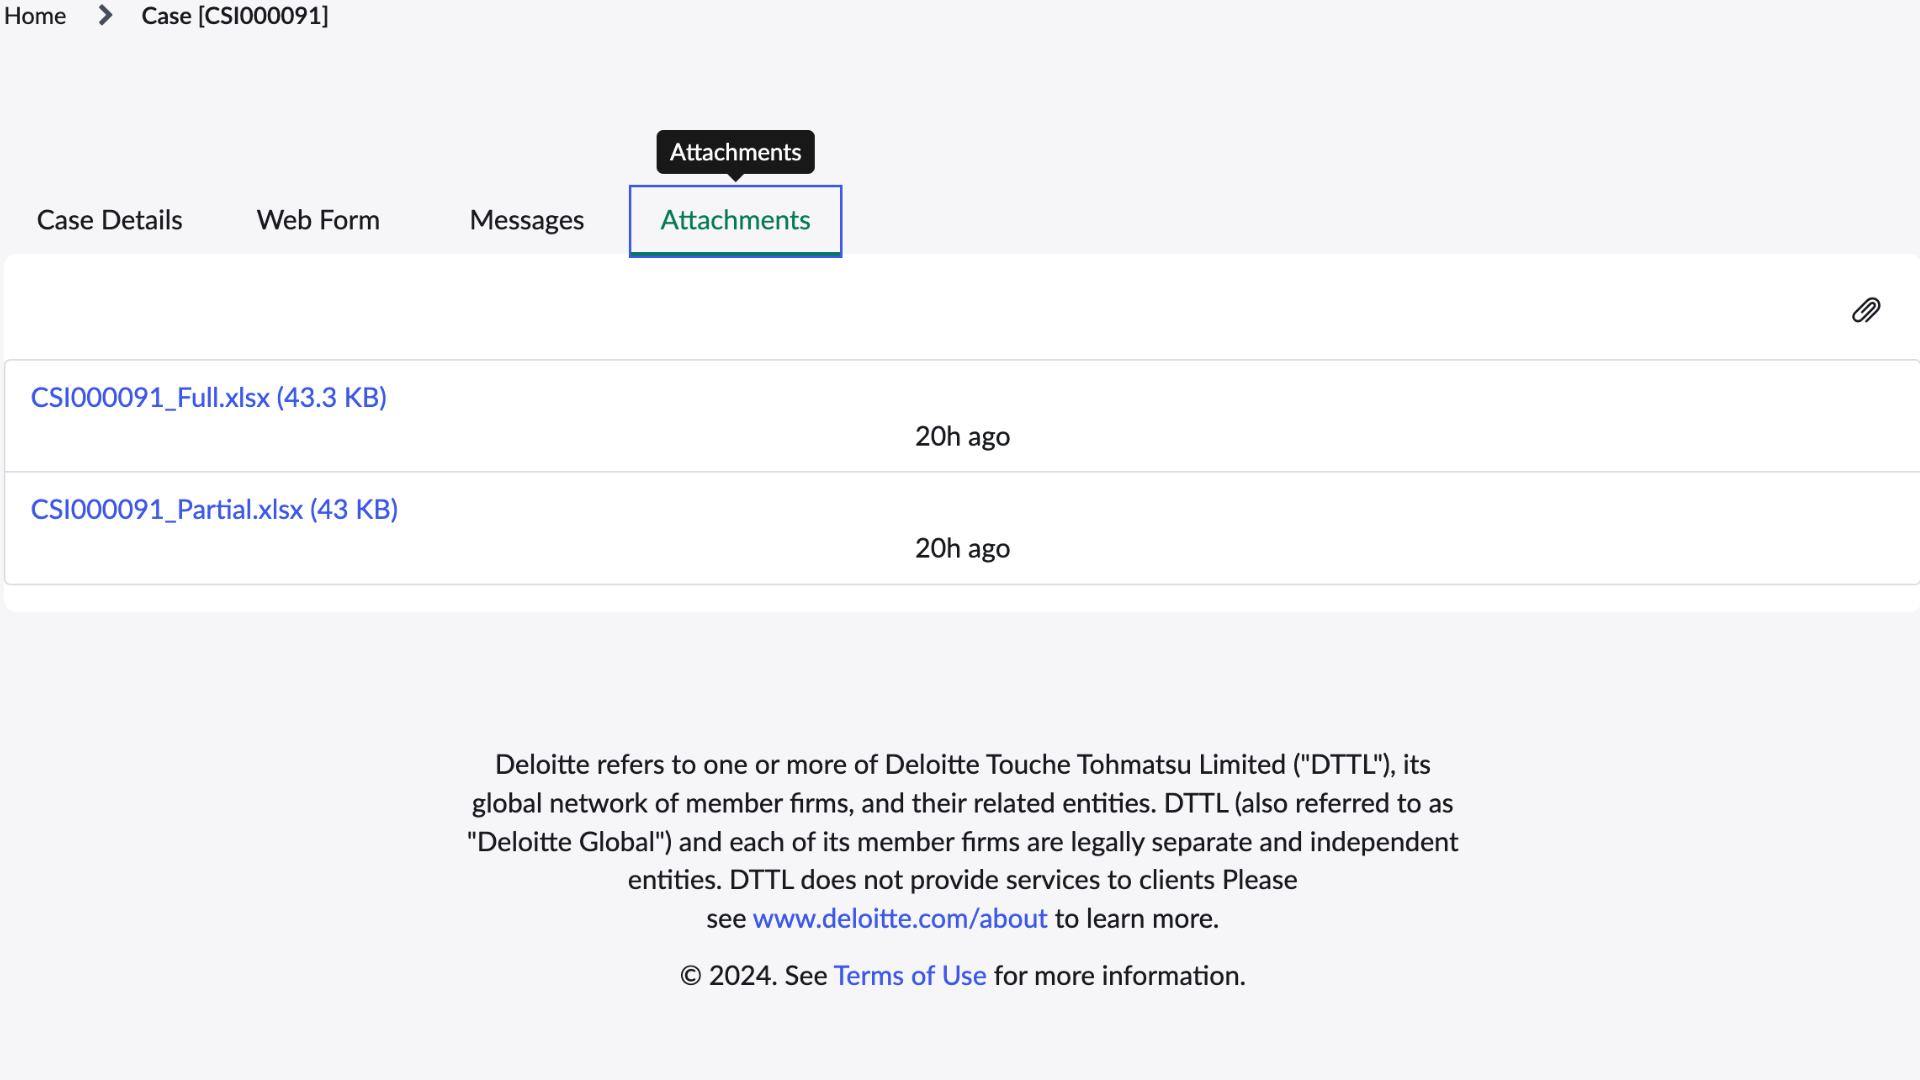Viewport: 1920px width, 1080px height.
Task: Click the 20h ago timestamp under Partial.xlsx
Action: coord(962,548)
